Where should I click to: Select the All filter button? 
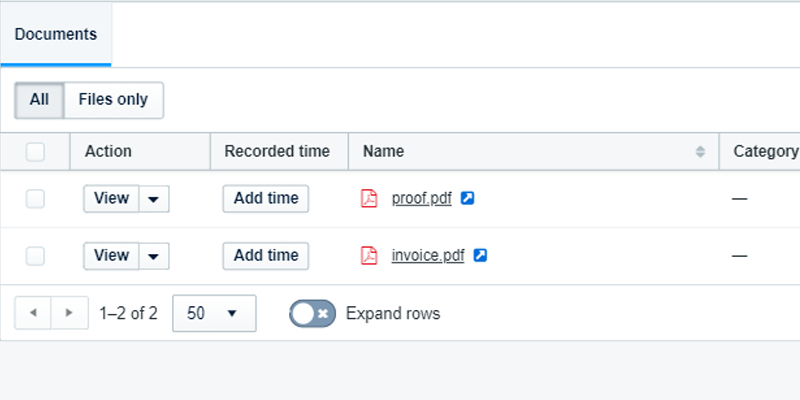pos(39,100)
